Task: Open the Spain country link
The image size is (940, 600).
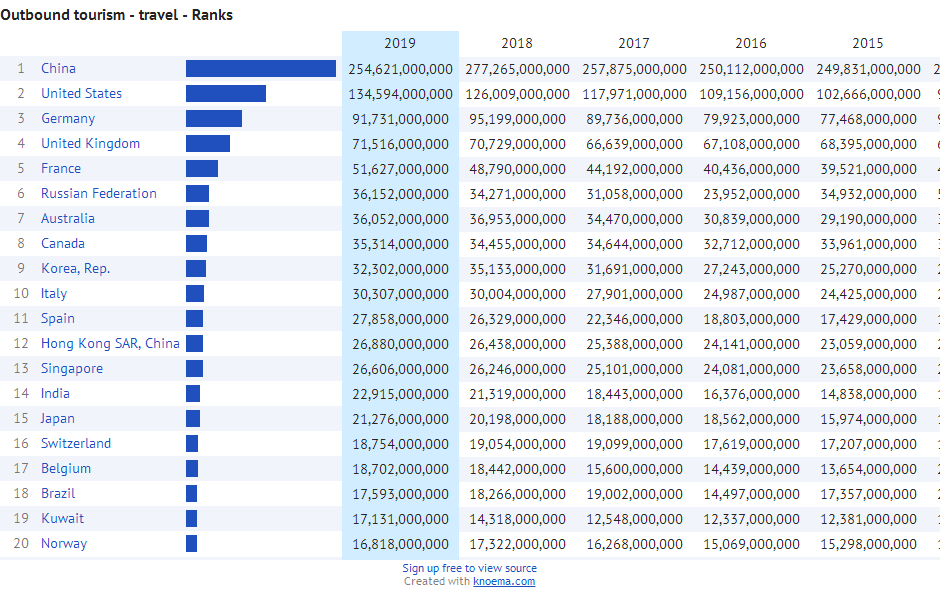Action: [x=58, y=318]
